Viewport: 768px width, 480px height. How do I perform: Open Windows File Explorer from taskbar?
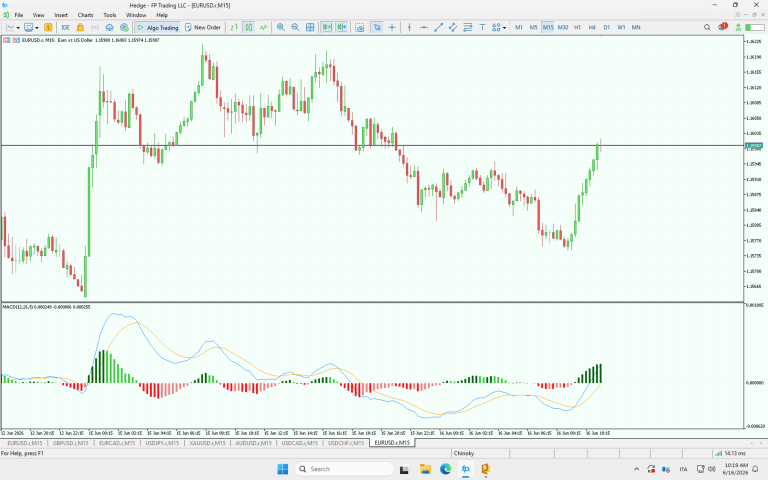pos(425,469)
